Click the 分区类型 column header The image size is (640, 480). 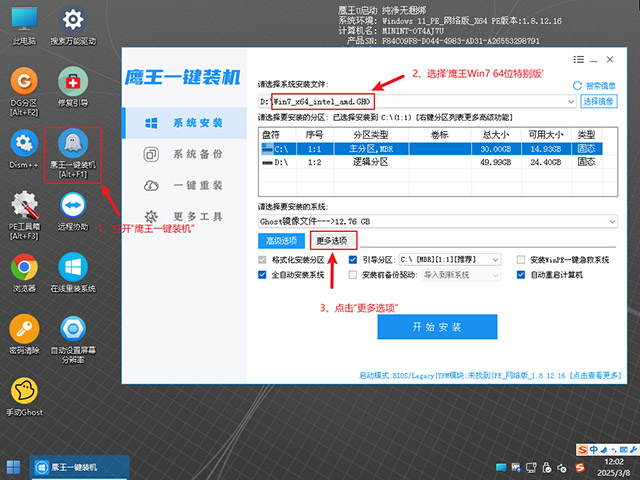pos(371,135)
